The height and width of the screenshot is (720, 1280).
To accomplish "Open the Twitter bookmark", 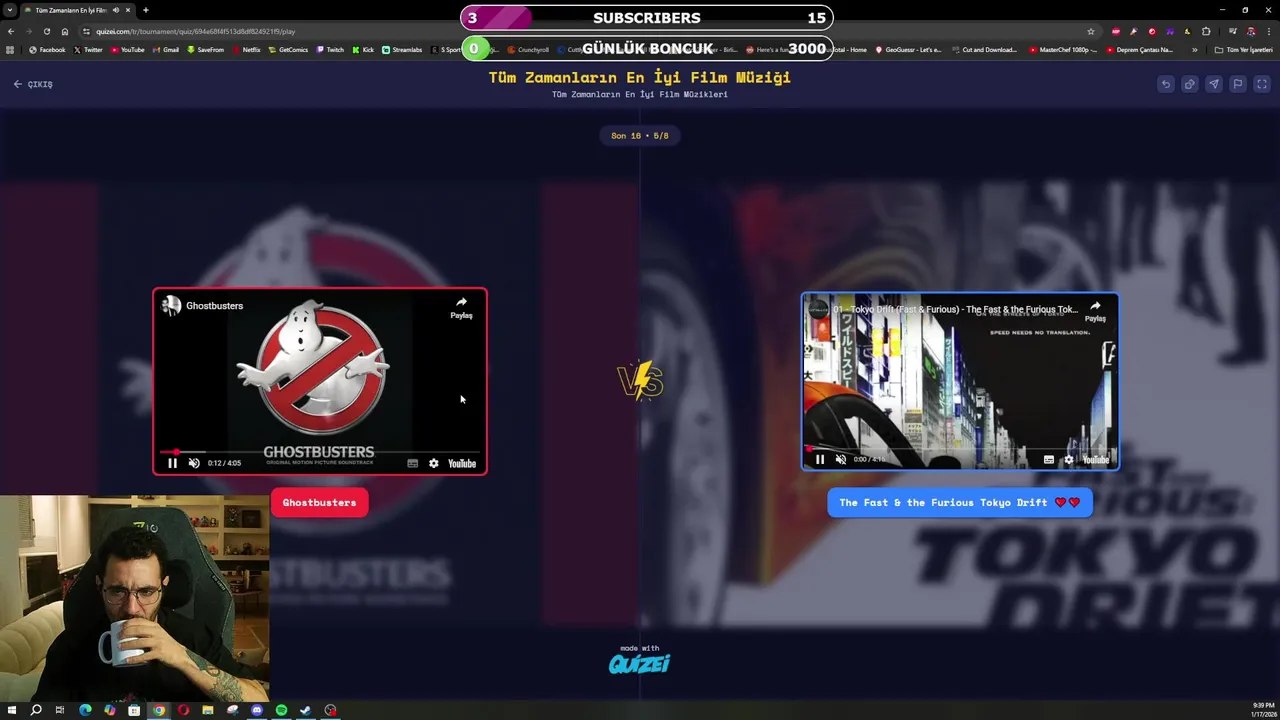I will pos(88,50).
